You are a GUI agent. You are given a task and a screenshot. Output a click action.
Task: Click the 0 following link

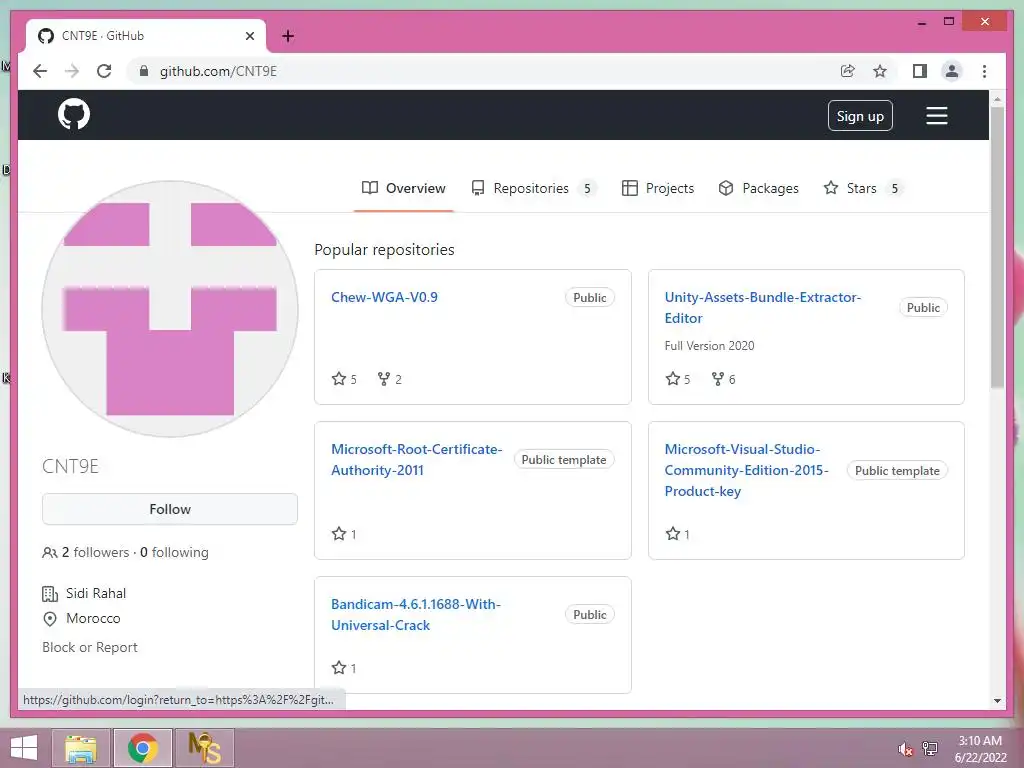(x=174, y=552)
